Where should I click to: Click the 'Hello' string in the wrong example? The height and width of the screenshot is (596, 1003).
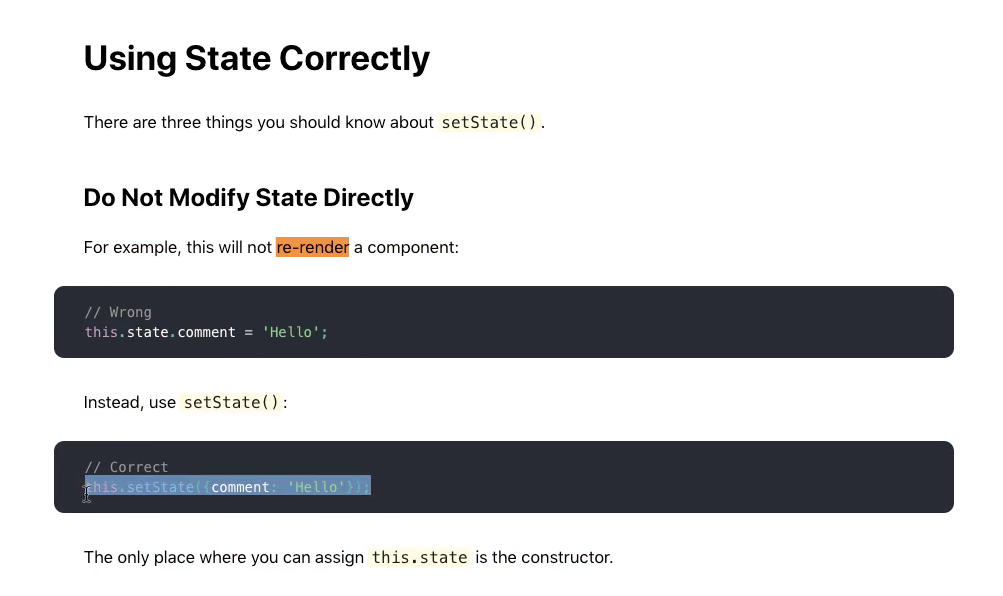click(290, 332)
